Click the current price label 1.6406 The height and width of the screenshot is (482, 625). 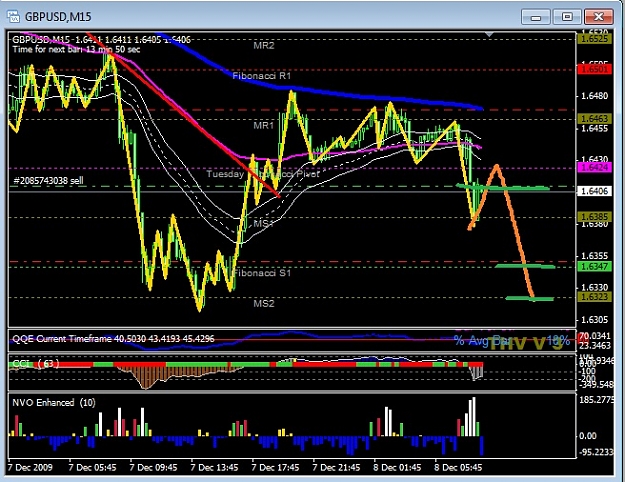pos(594,191)
